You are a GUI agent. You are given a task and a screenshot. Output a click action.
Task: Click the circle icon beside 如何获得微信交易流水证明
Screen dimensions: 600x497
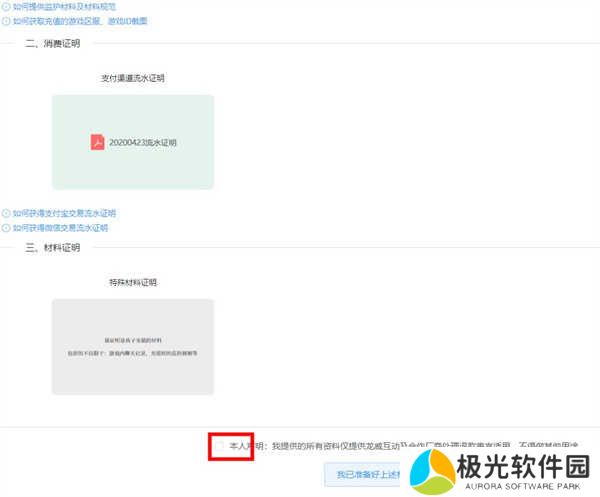point(6,227)
